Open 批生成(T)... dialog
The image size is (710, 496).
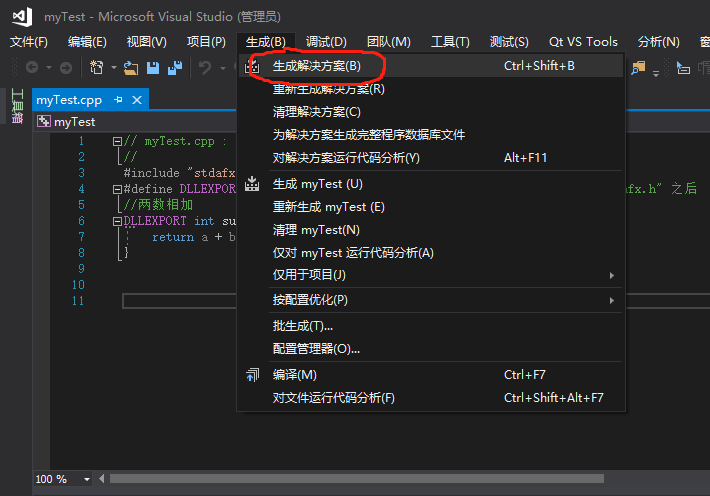431,326
